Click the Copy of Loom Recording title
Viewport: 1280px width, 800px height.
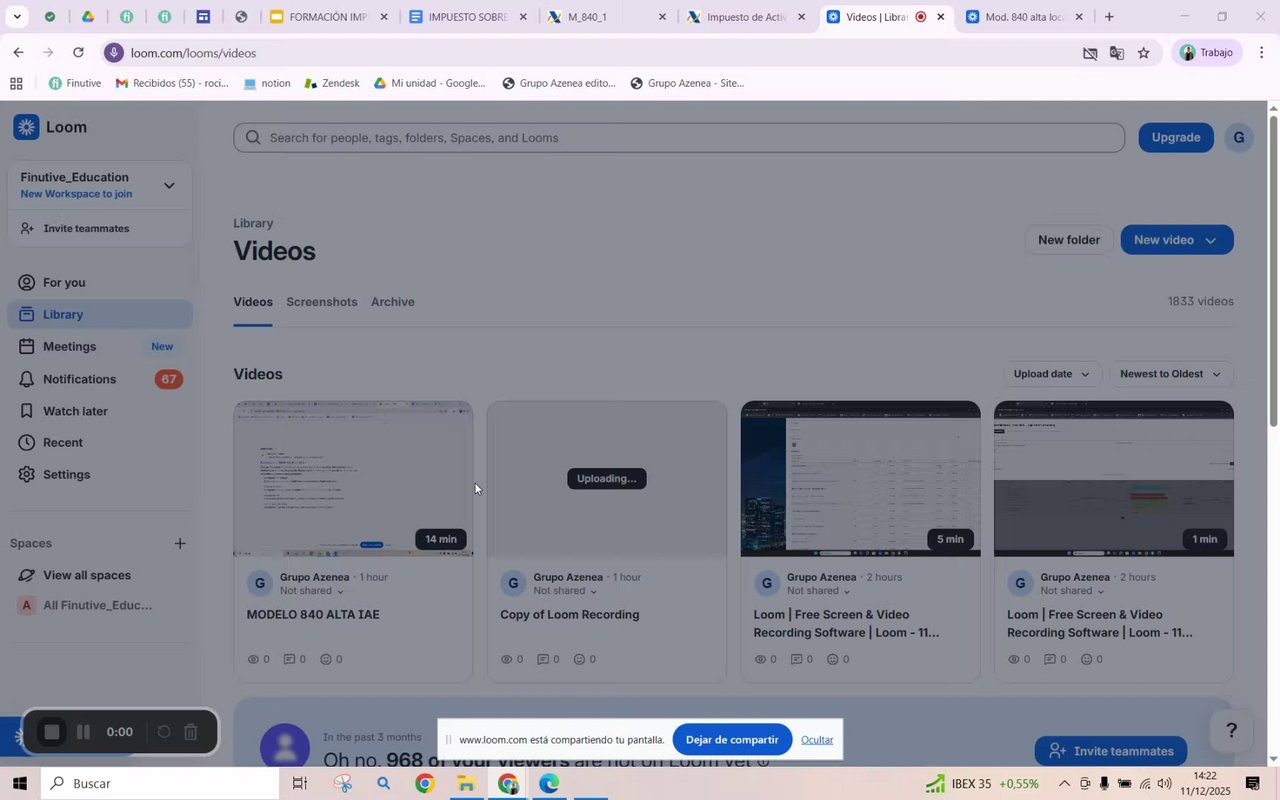click(570, 615)
